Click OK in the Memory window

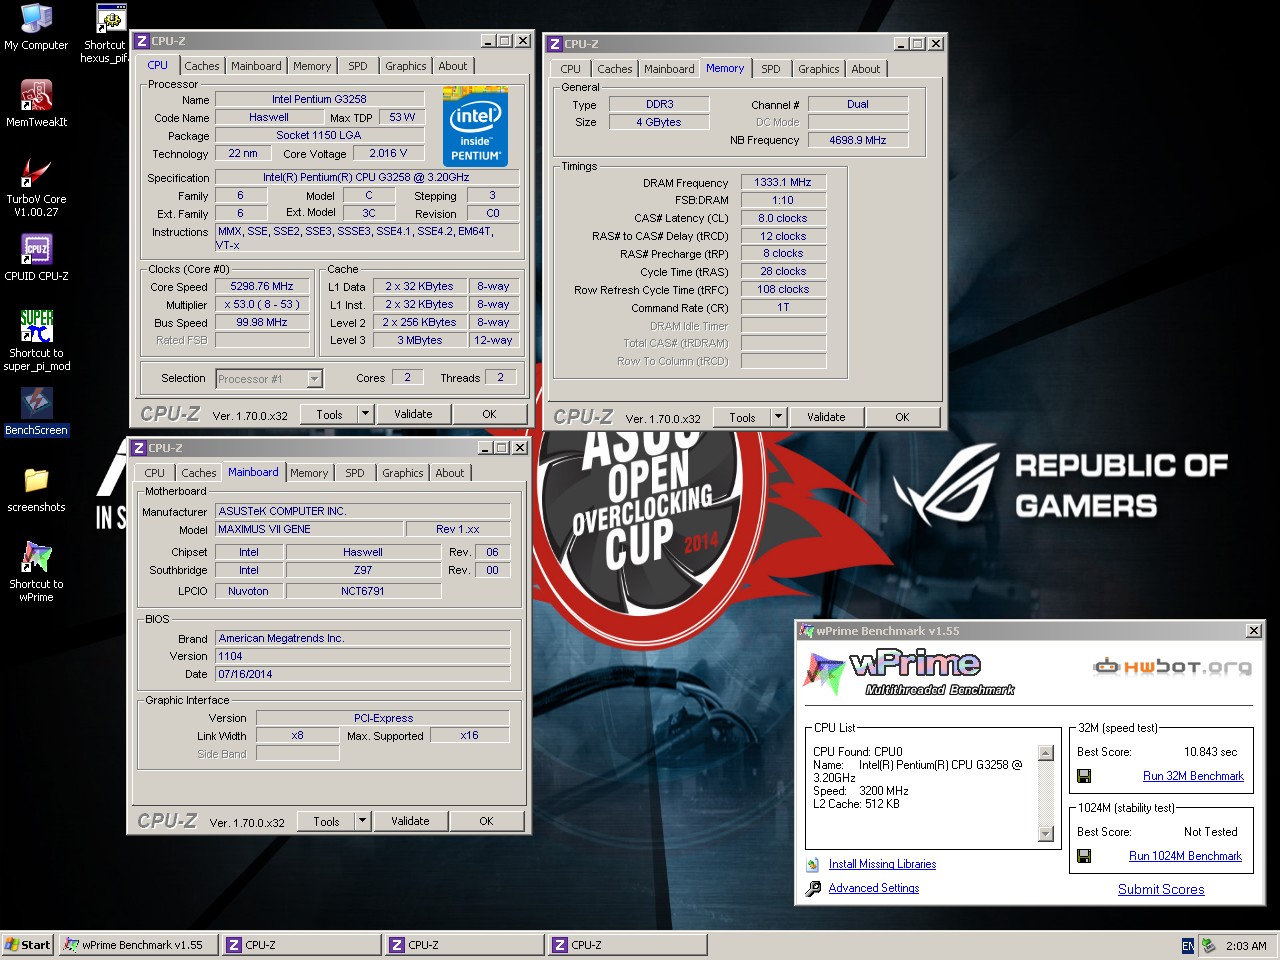(x=902, y=417)
